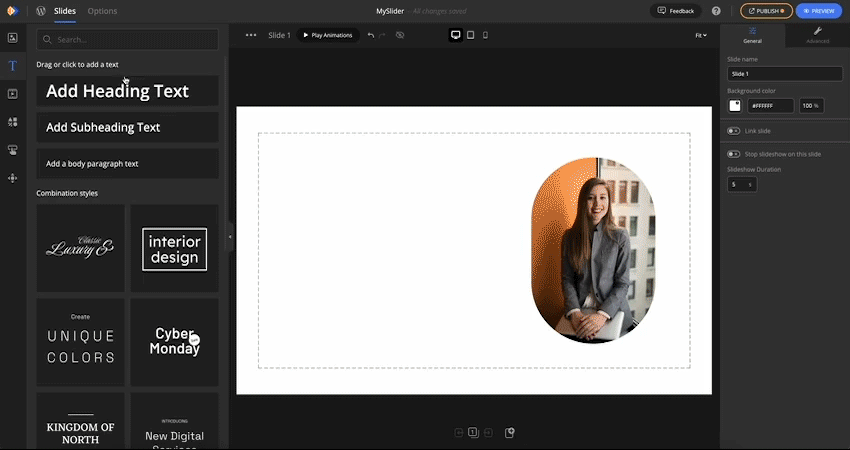Add a new slide
The image size is (850, 450).
510,433
